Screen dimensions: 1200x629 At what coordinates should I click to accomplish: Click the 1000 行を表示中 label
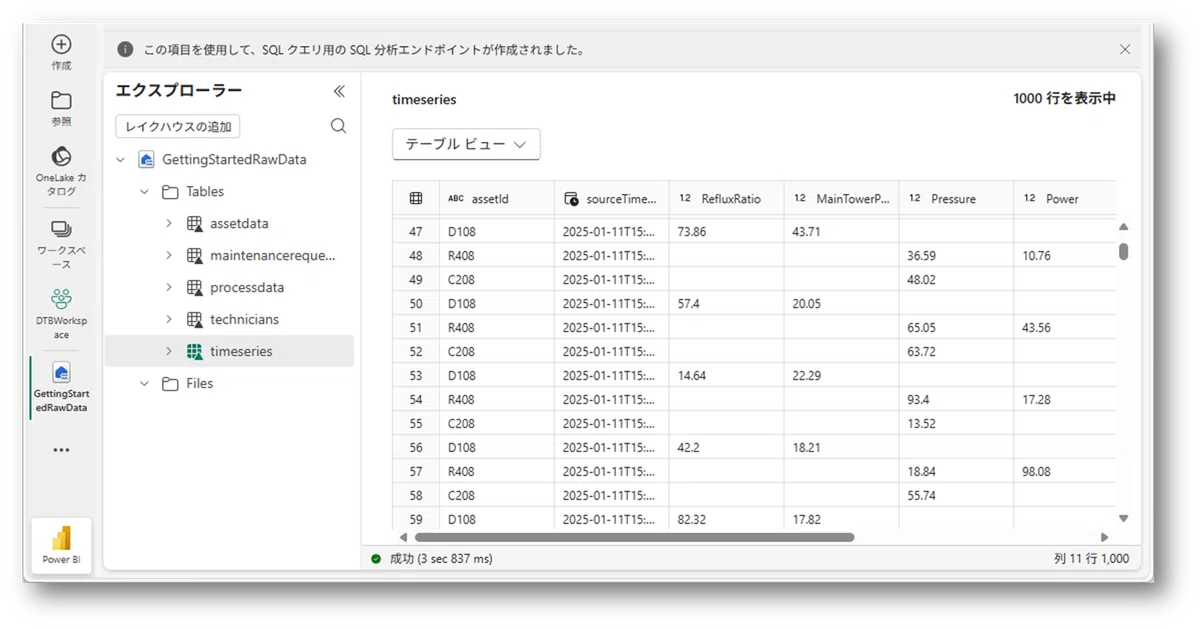coord(1064,98)
